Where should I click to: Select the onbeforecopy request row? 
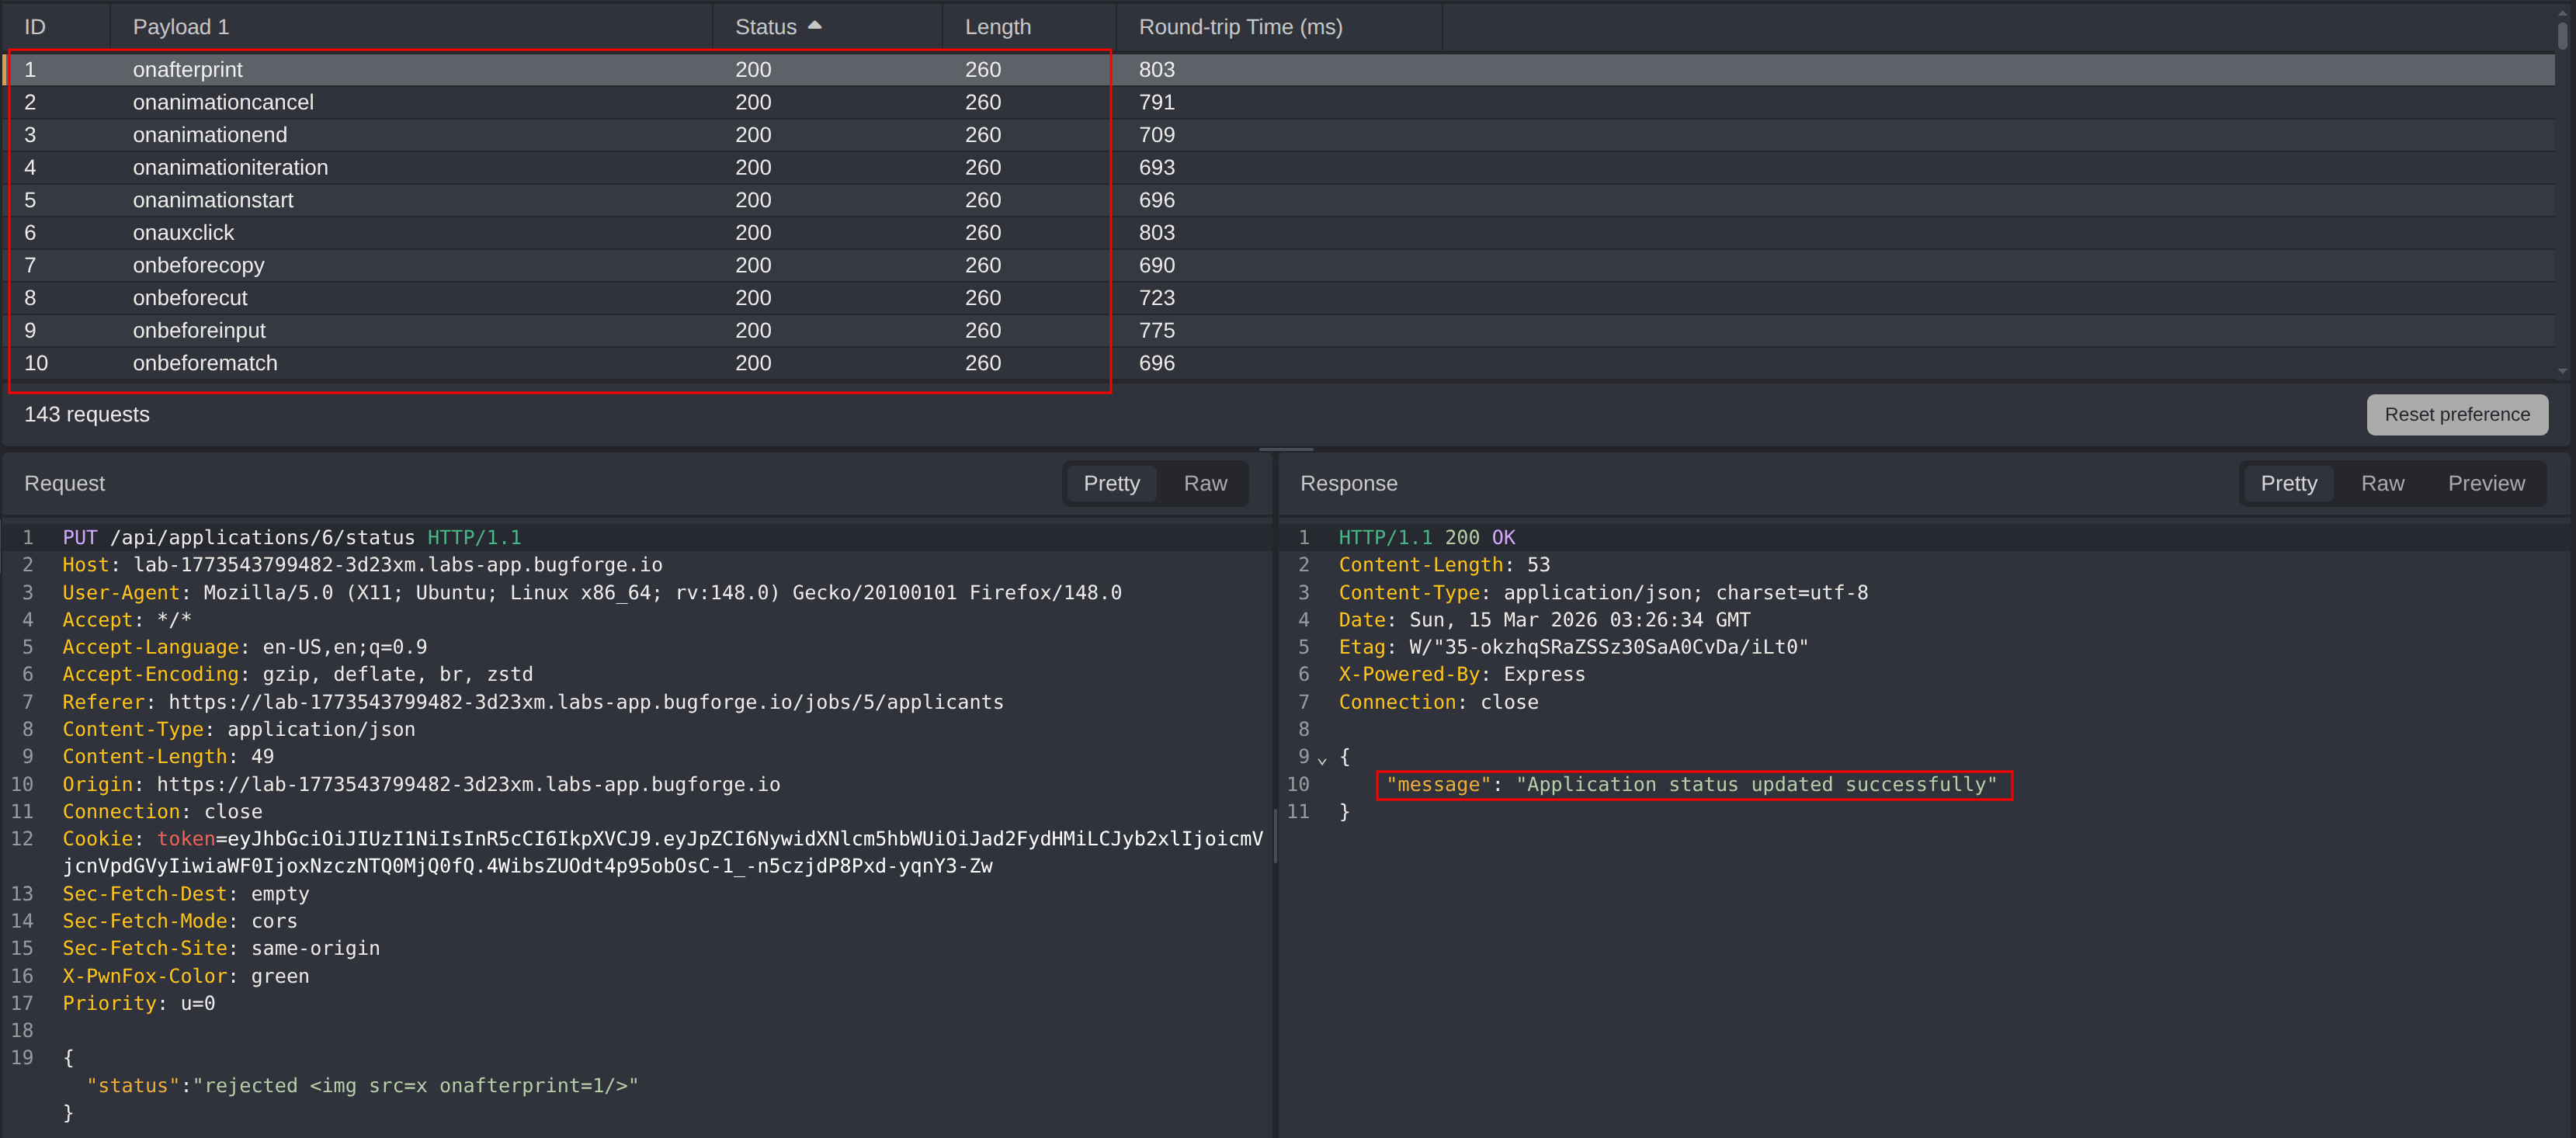click(x=400, y=265)
